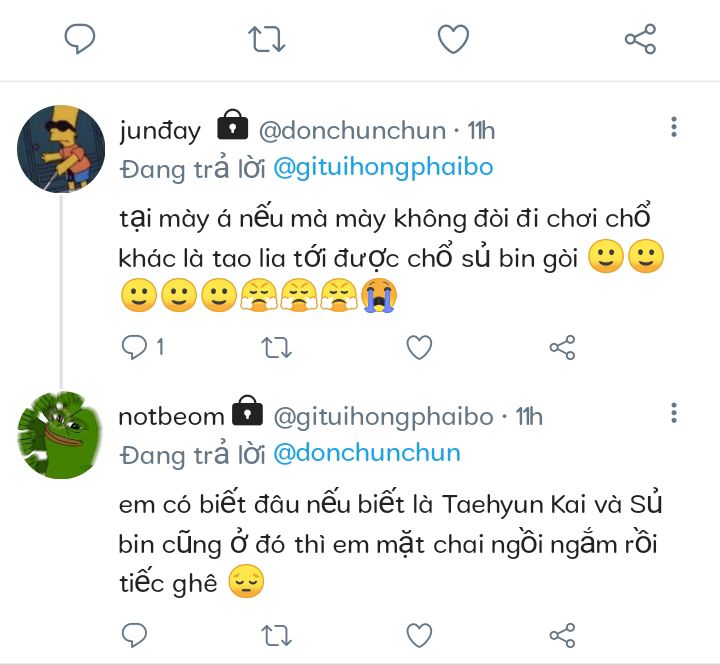Image resolution: width=720 pixels, height=665 pixels.
Task: Open more options for junđay's tweet
Action: pos(675,127)
